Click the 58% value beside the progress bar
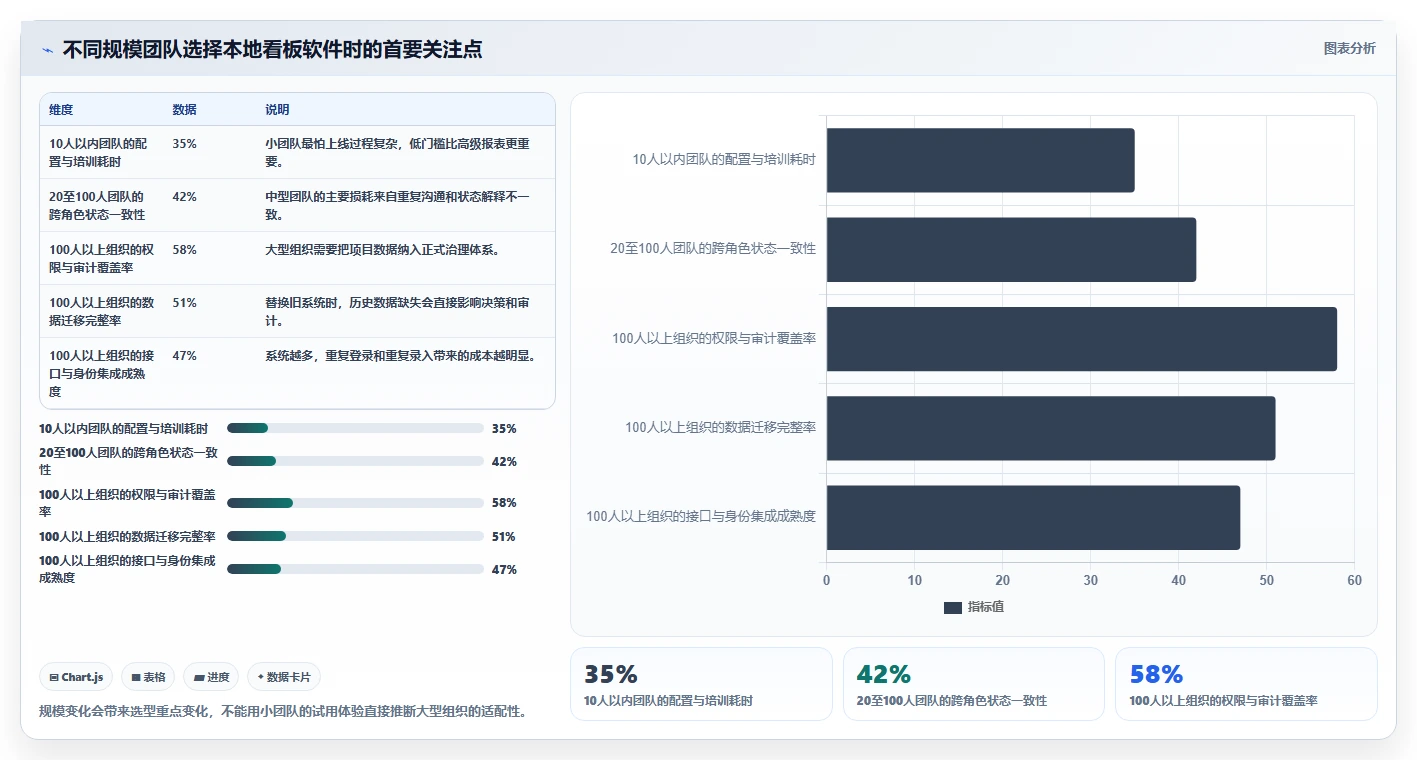The width and height of the screenshot is (1417, 760). click(x=504, y=503)
